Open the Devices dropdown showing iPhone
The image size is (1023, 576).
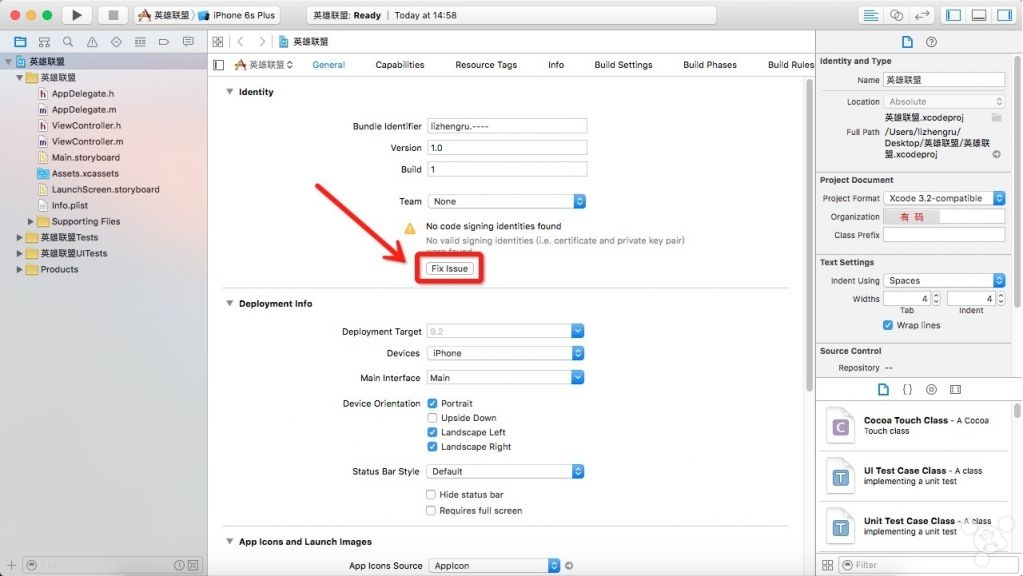[506, 353]
